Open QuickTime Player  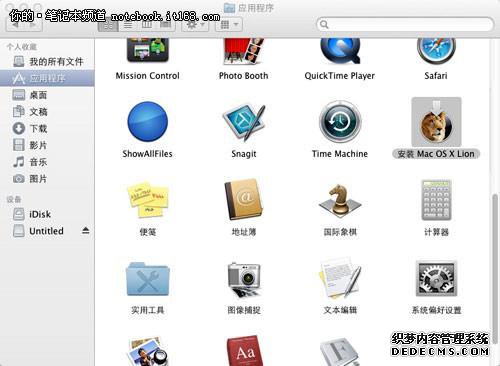pyautogui.click(x=340, y=51)
